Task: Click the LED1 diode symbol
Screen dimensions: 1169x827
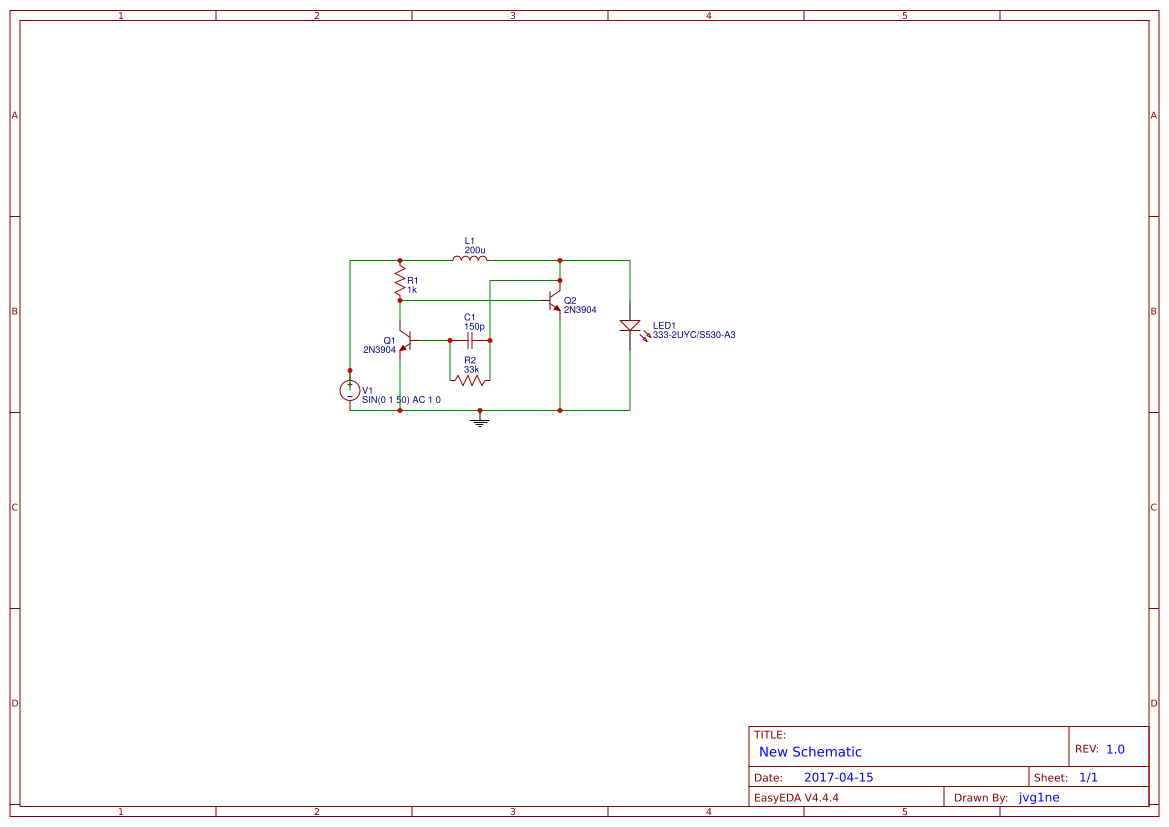Action: pos(629,326)
